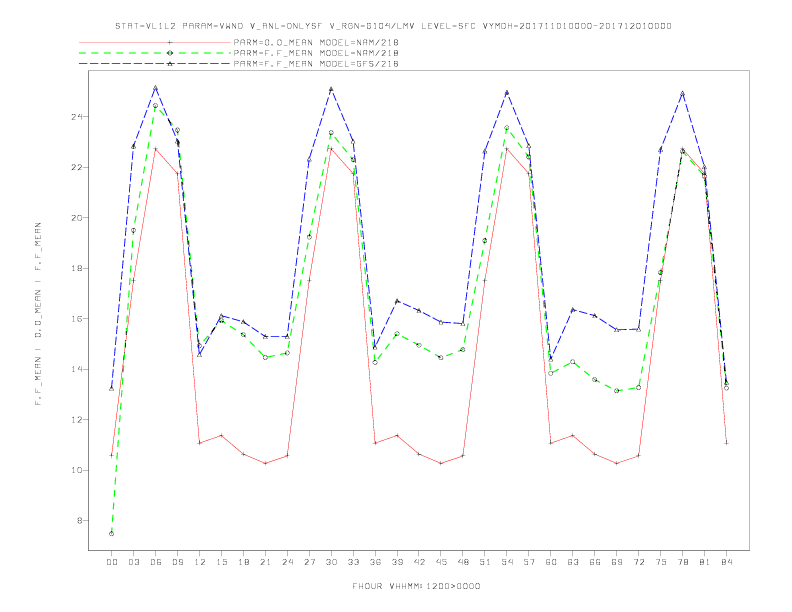792x612 pixels.
Task: Click x-axis forecast hour label 03
Action: coord(133,562)
